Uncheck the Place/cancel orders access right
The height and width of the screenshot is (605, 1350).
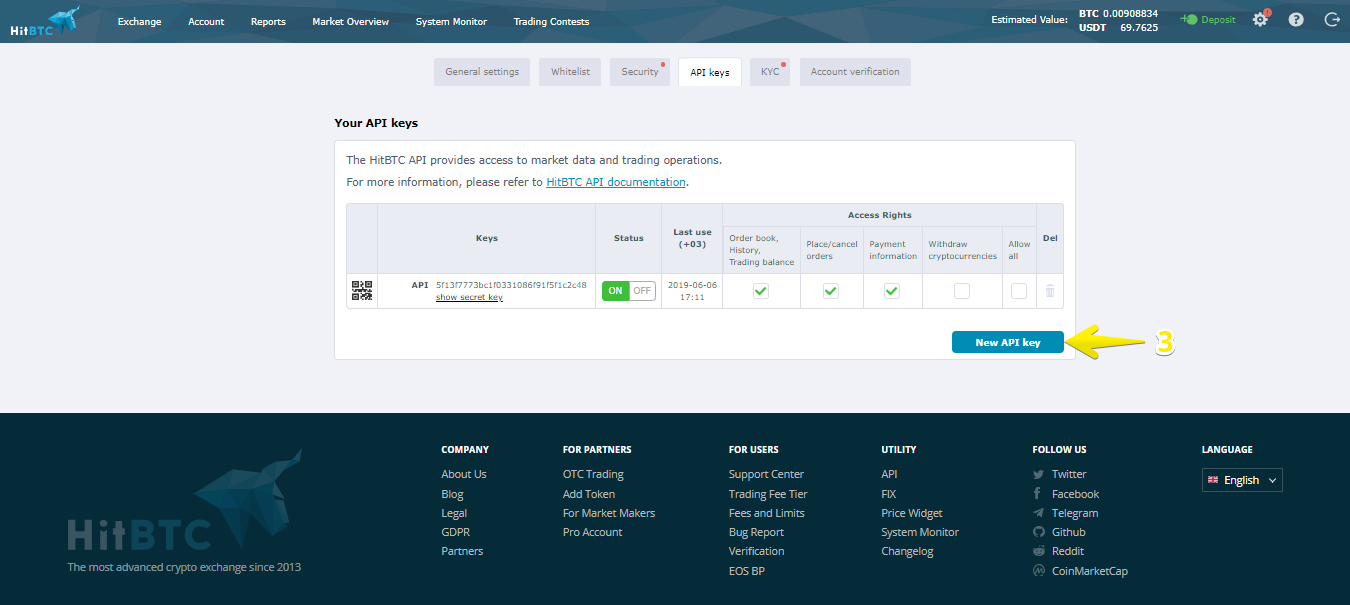(x=831, y=291)
